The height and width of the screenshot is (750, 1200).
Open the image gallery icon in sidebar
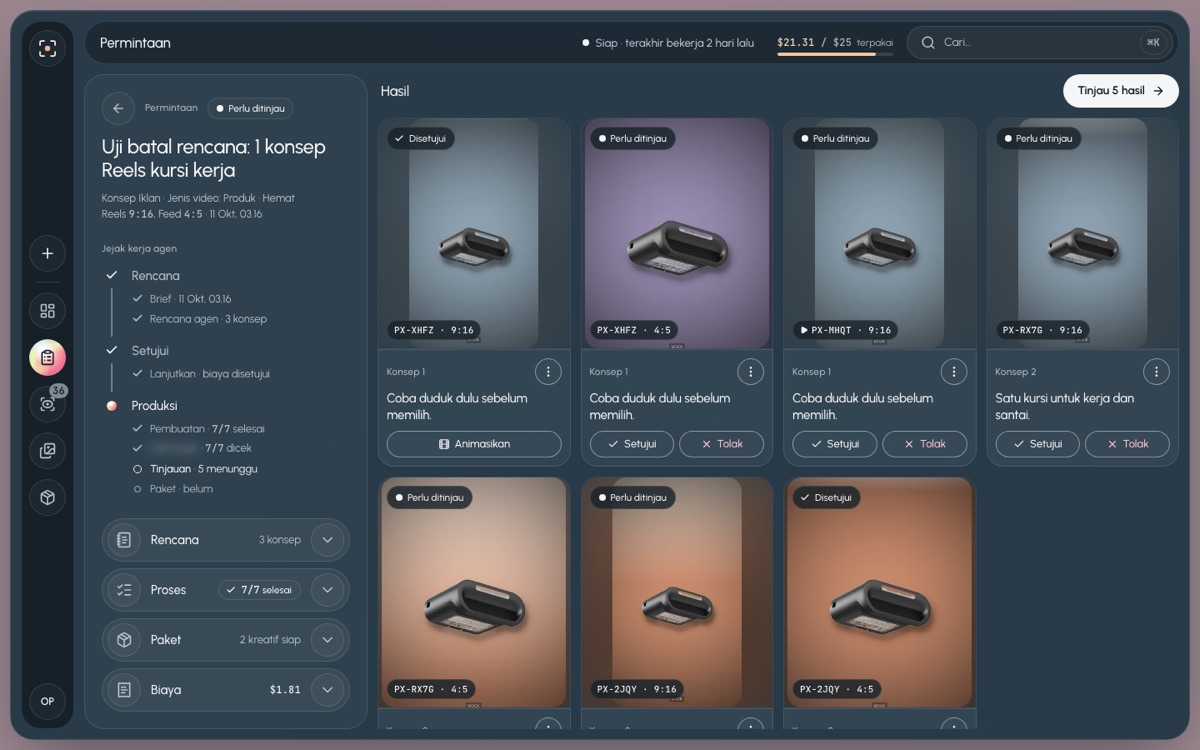pyautogui.click(x=47, y=451)
